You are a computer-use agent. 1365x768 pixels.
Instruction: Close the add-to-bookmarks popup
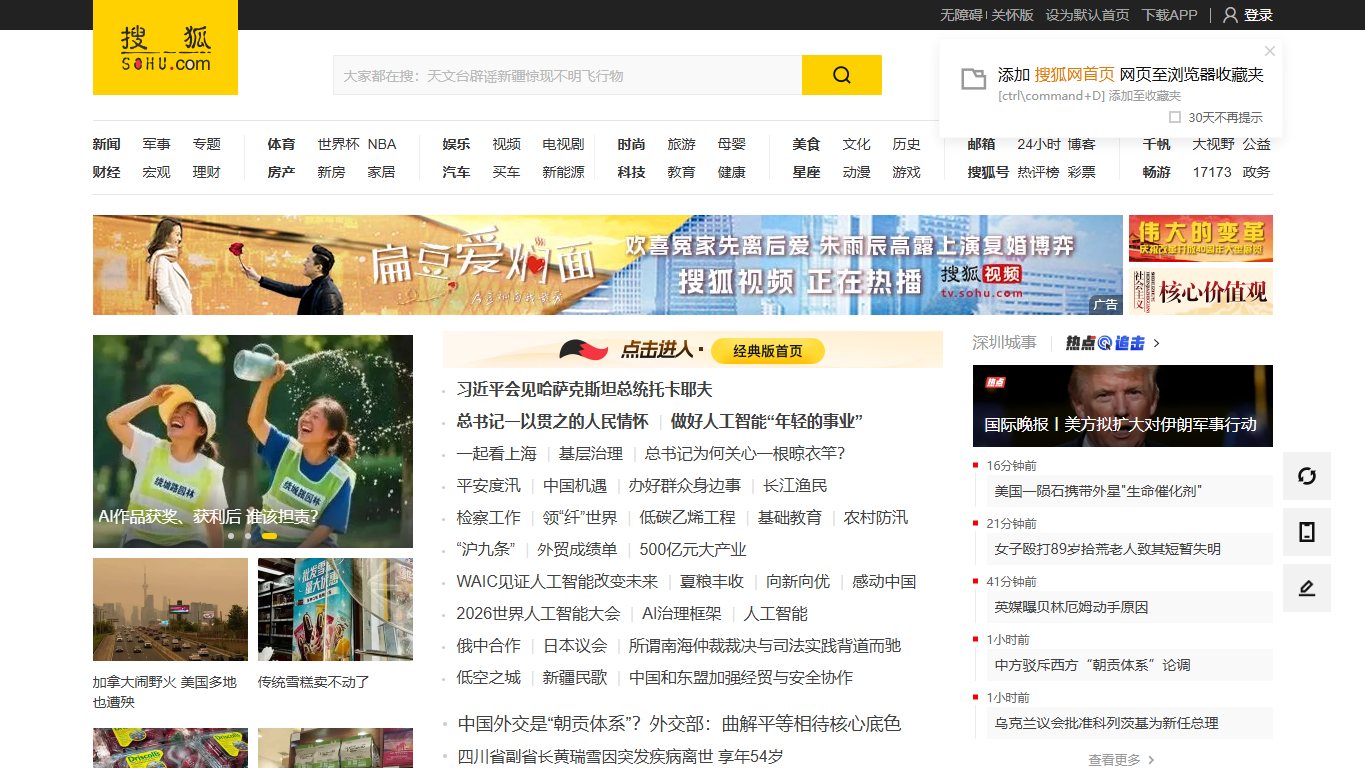tap(1270, 51)
